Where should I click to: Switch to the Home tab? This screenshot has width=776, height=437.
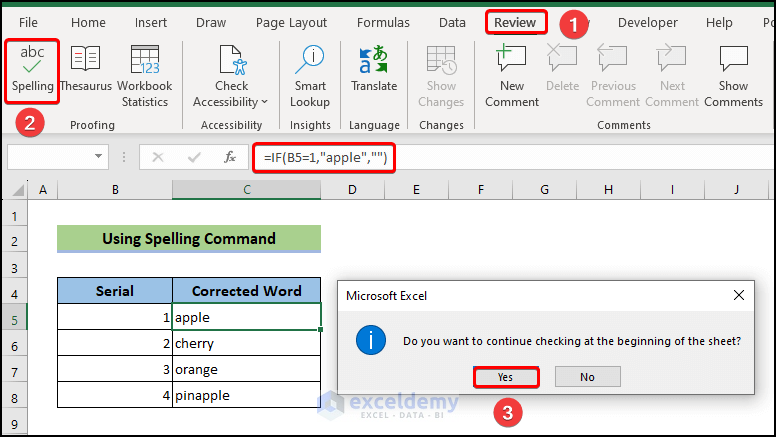point(88,23)
